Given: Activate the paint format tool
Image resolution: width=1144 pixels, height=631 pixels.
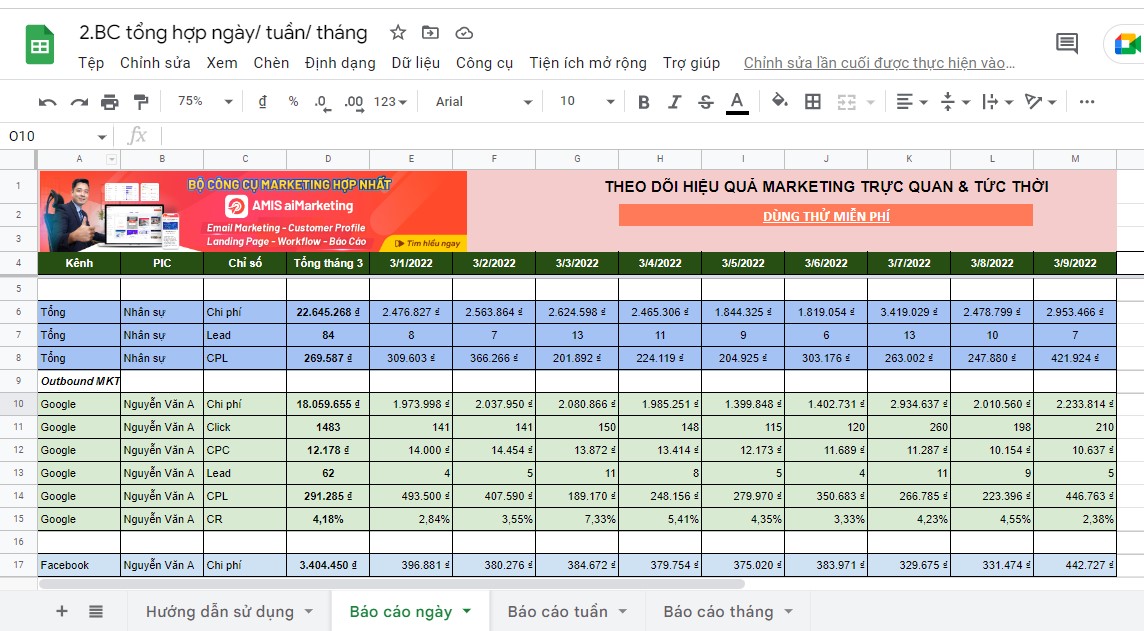Looking at the screenshot, I should coord(141,102).
